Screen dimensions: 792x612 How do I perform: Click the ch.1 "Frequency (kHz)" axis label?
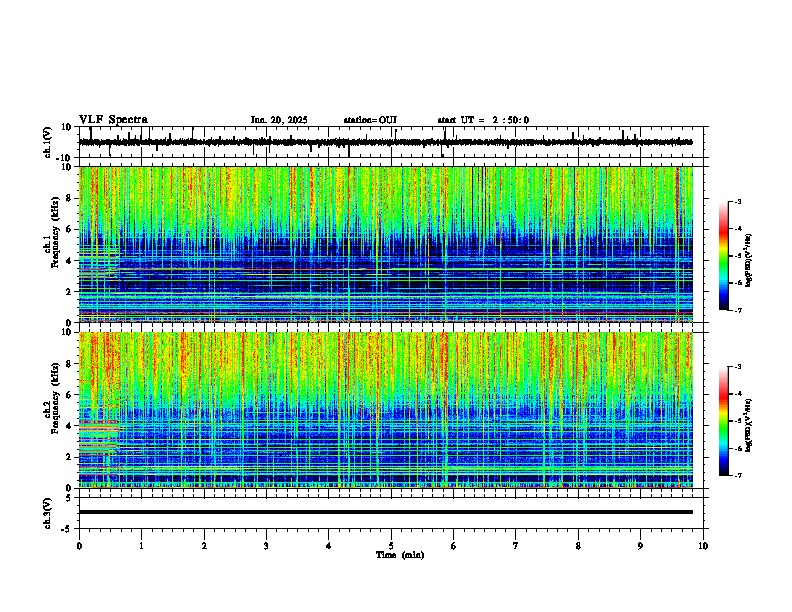[55, 233]
